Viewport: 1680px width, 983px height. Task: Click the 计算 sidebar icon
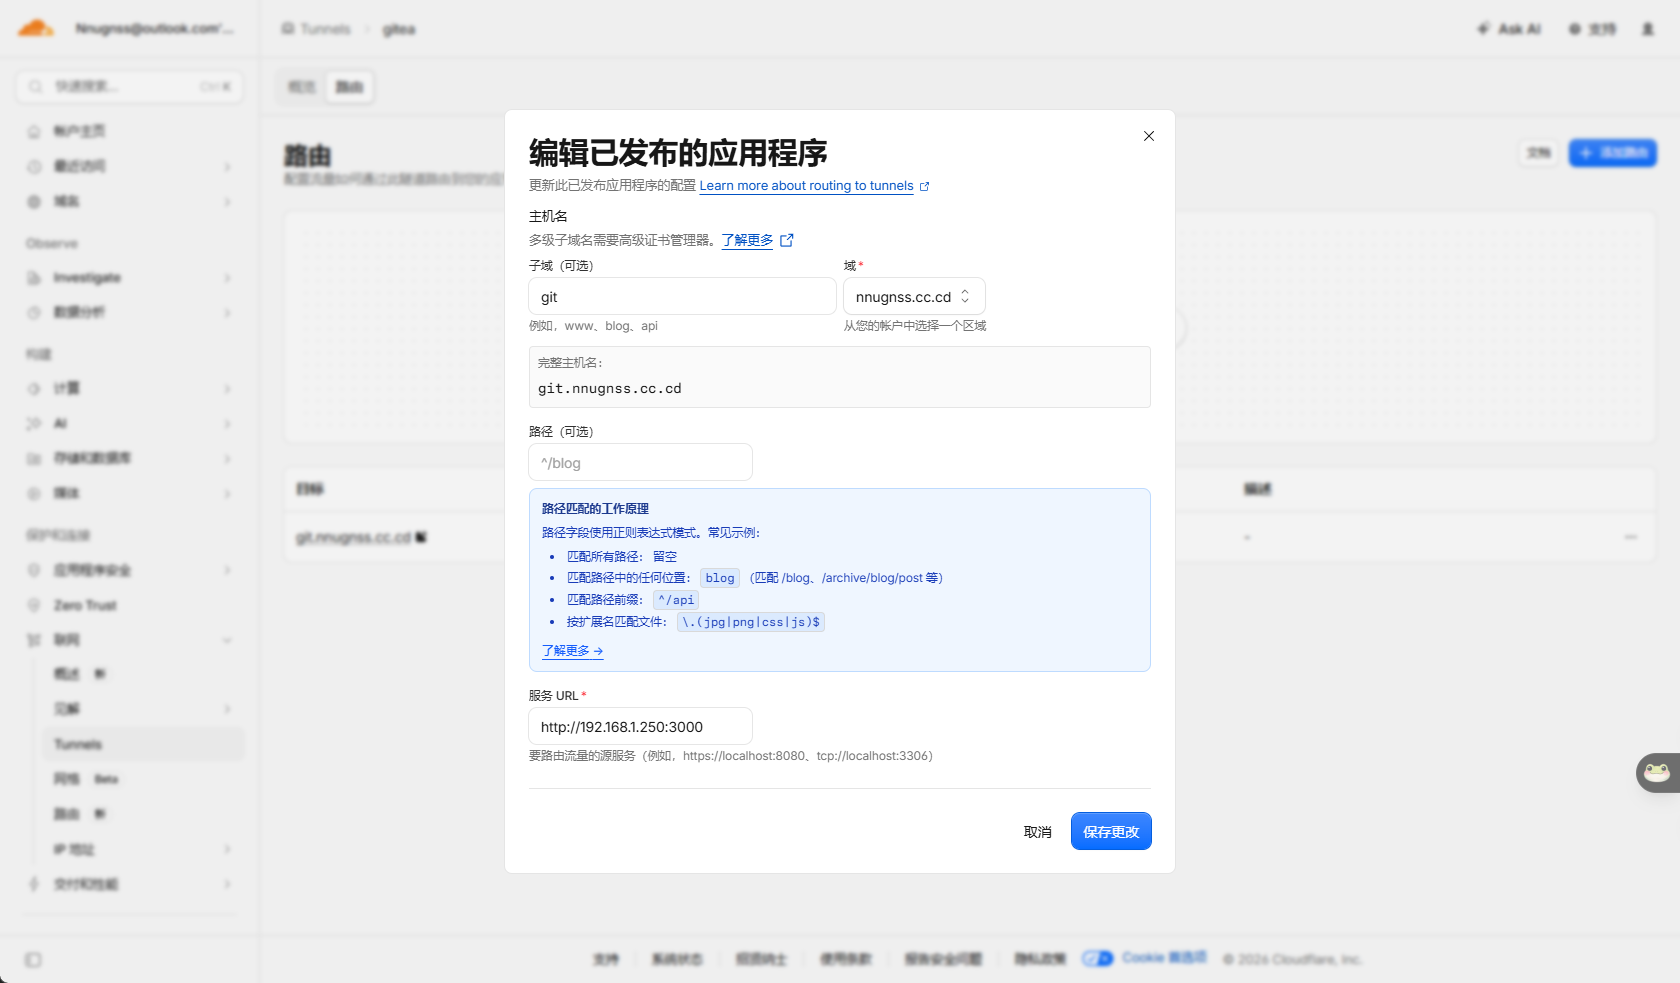pos(34,389)
